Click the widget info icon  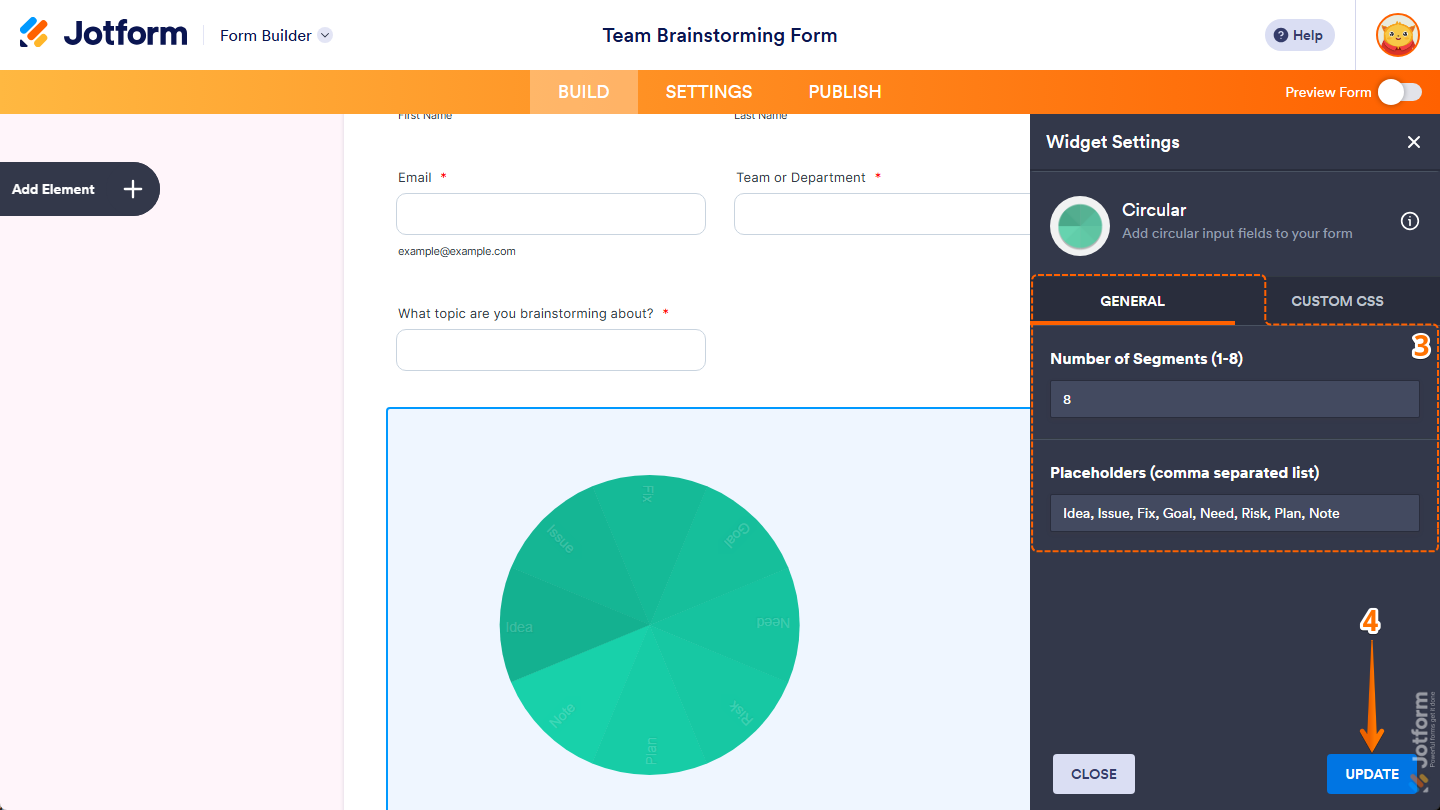(1409, 221)
